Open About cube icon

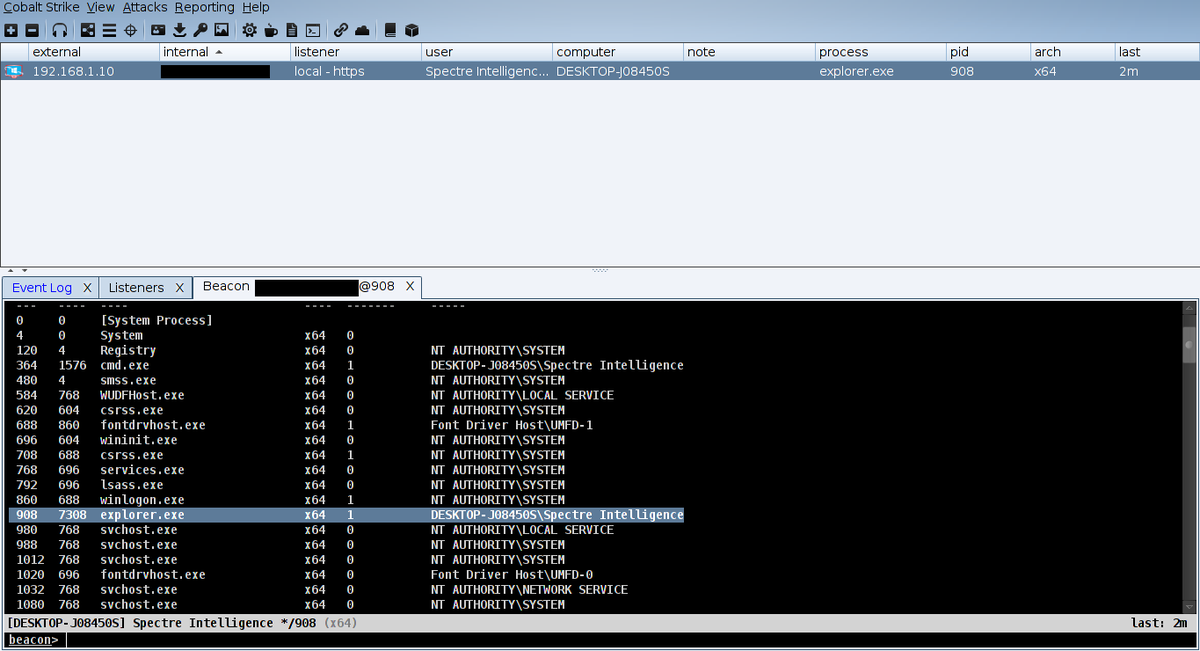coord(411,30)
